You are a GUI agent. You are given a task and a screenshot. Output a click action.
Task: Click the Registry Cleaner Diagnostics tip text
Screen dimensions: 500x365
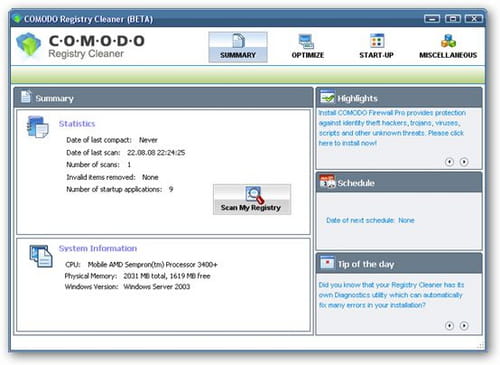(x=391, y=295)
